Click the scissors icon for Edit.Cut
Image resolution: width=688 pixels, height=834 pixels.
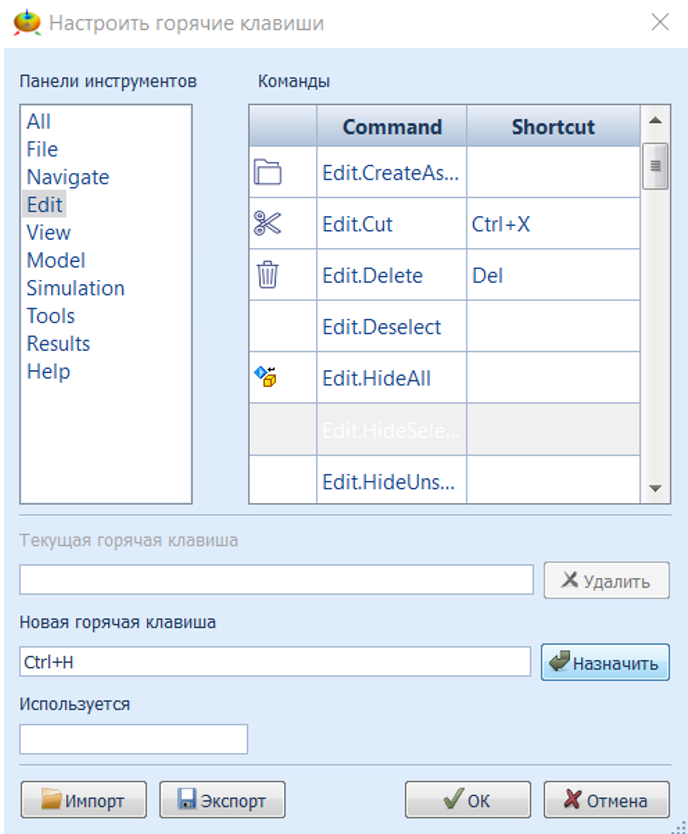[267, 224]
